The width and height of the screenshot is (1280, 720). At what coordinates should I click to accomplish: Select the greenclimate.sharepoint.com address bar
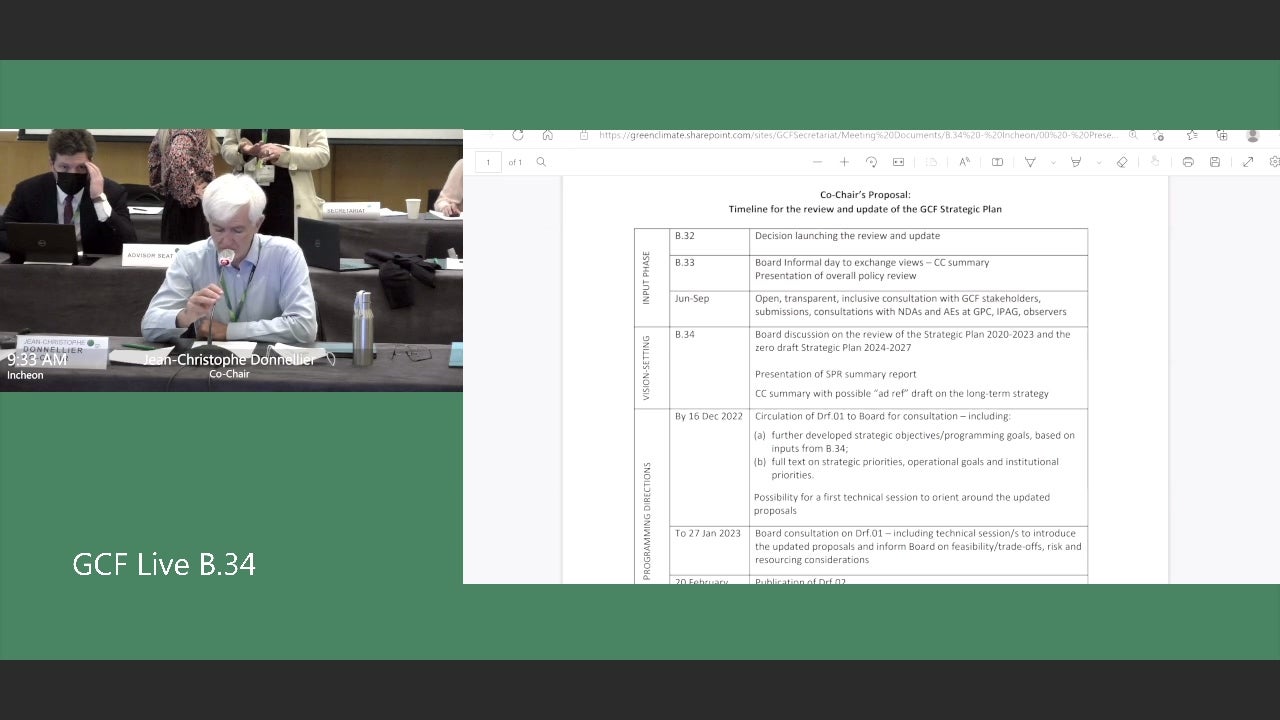pos(858,135)
